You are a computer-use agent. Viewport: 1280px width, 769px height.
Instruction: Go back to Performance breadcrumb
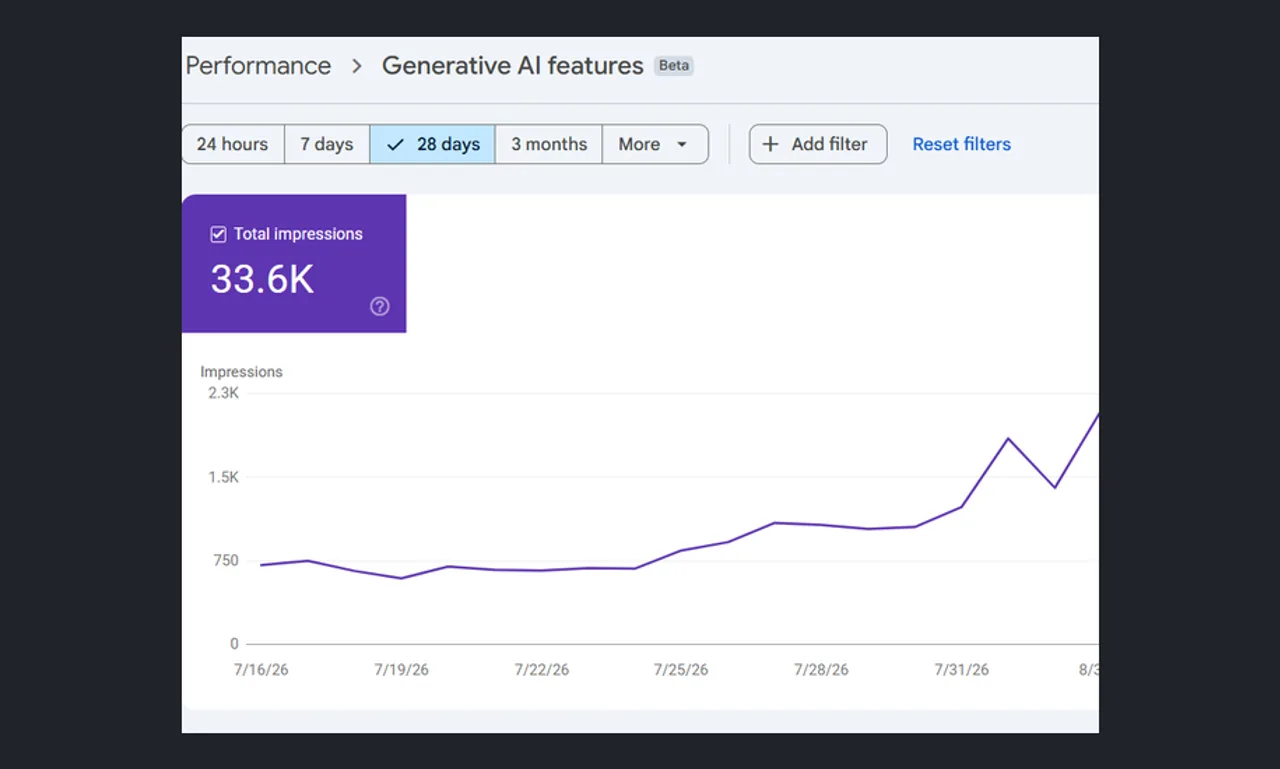[x=258, y=66]
